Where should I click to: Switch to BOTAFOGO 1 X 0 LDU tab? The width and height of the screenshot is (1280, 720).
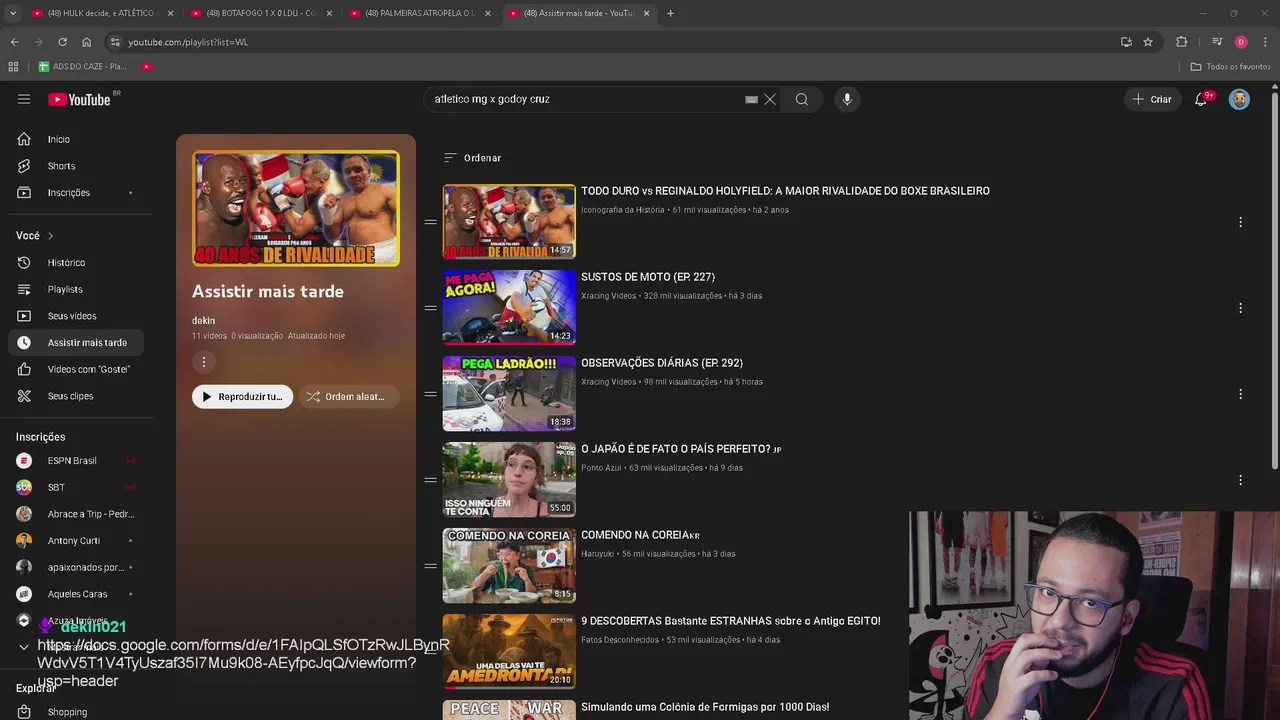tap(260, 13)
